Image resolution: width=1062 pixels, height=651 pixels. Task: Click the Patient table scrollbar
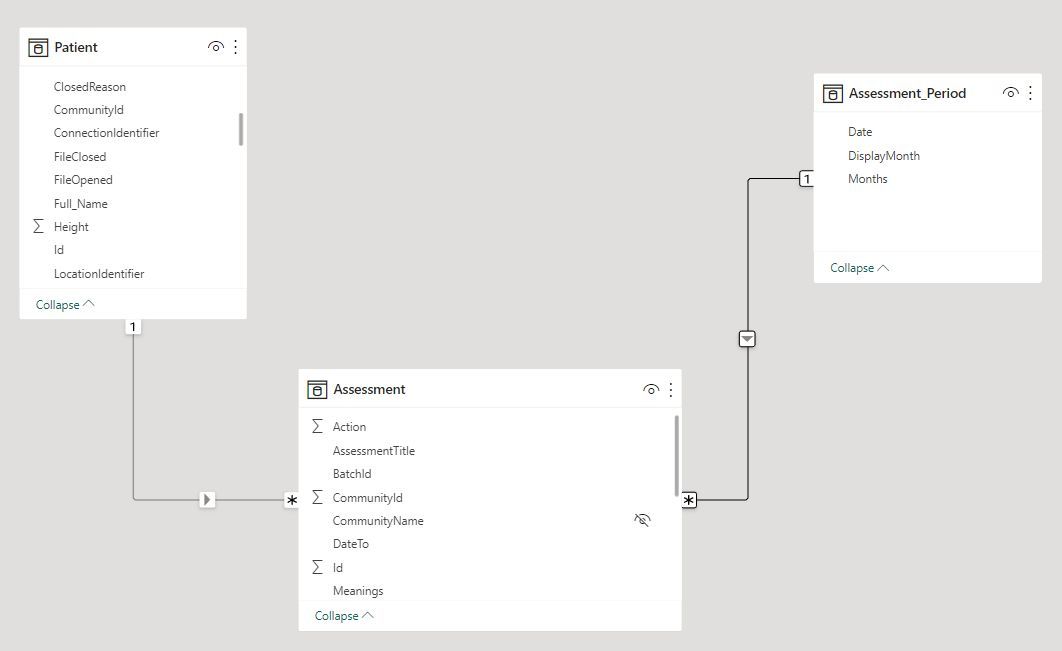(x=240, y=129)
